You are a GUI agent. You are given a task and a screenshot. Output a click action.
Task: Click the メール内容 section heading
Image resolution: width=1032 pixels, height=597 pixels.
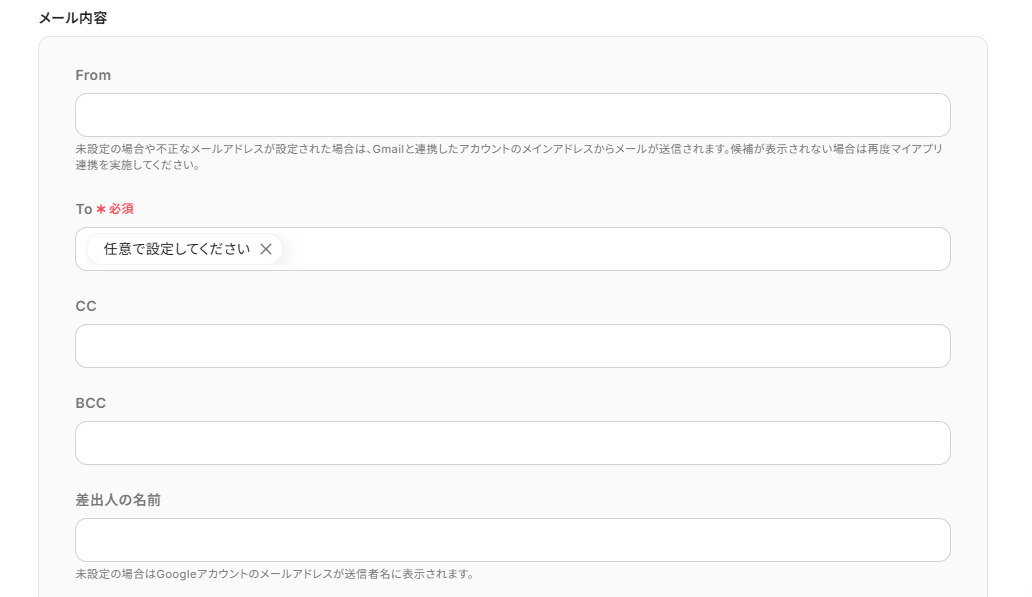(72, 18)
